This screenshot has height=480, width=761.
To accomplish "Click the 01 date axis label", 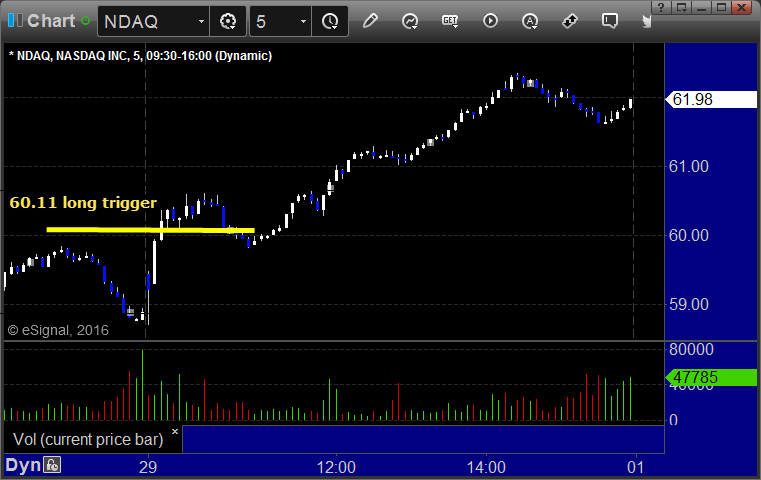I will (x=635, y=467).
